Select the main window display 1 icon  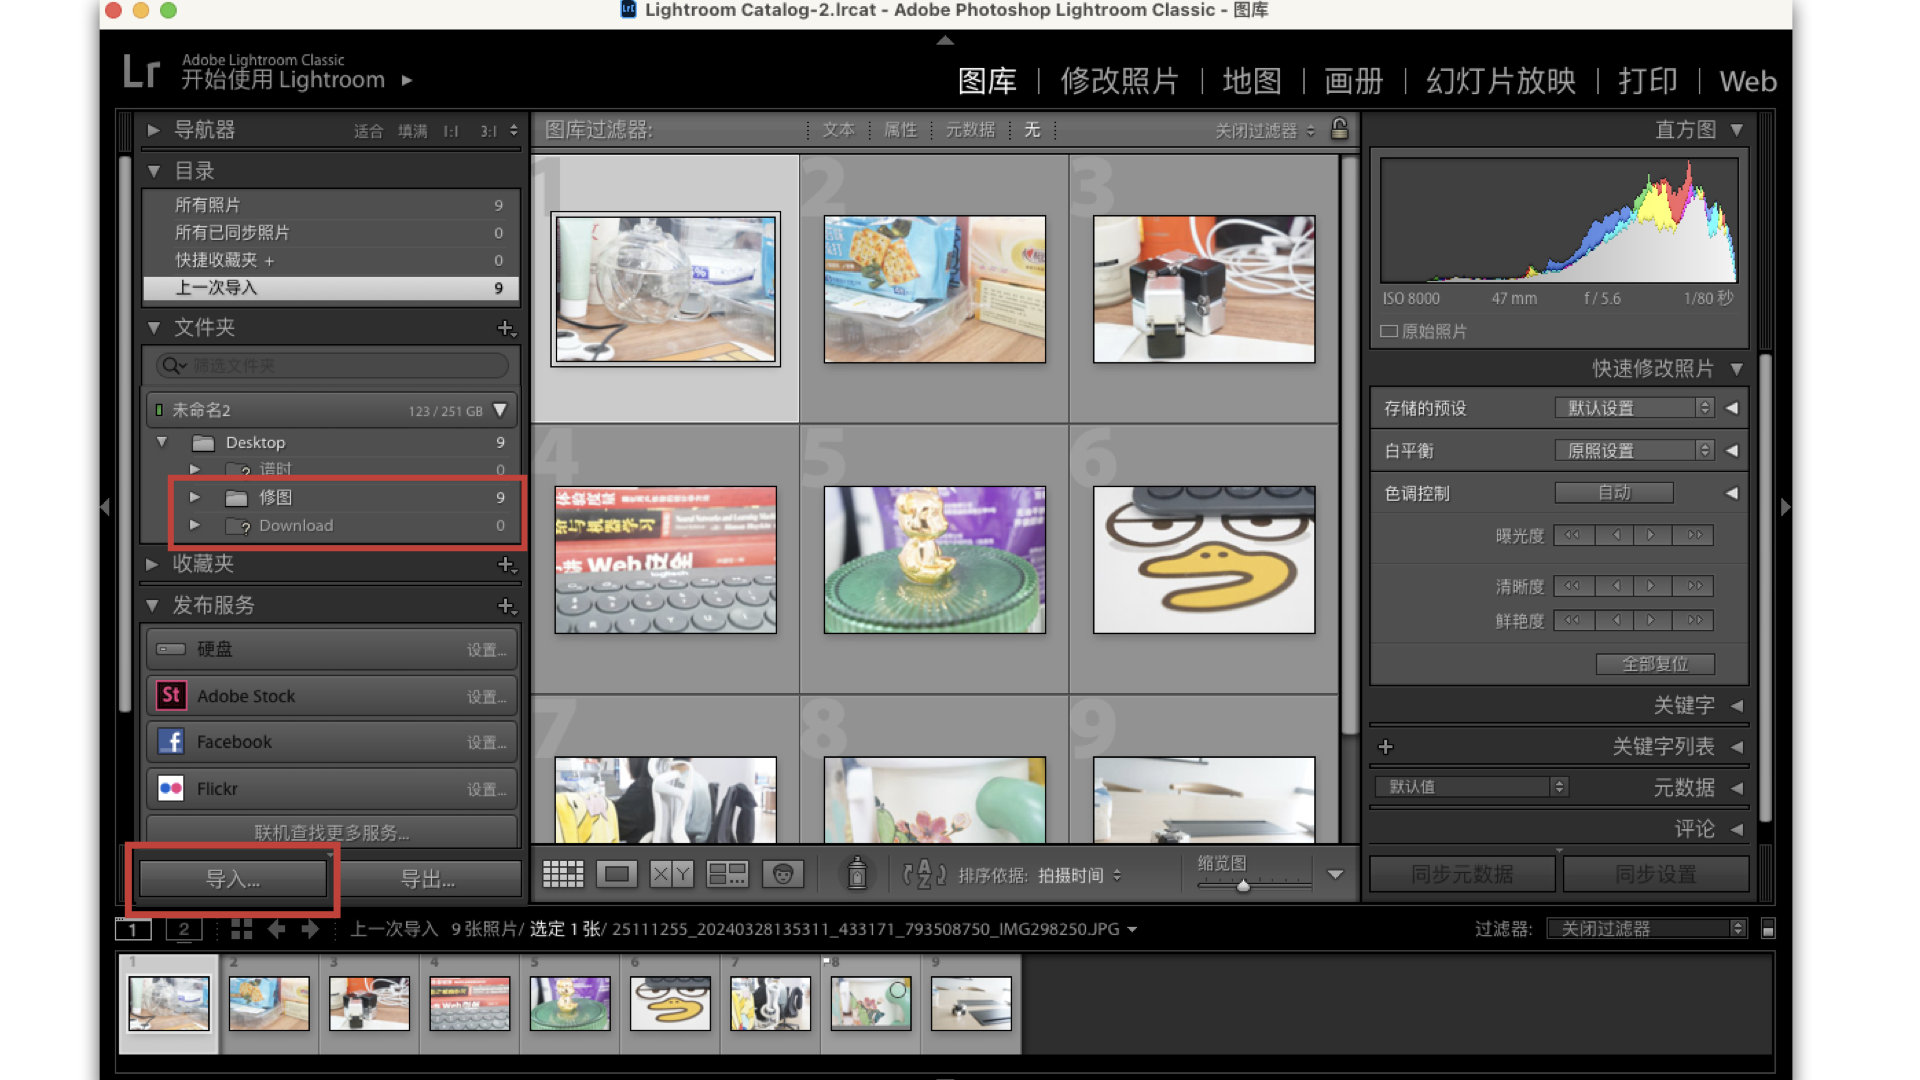[x=133, y=930]
